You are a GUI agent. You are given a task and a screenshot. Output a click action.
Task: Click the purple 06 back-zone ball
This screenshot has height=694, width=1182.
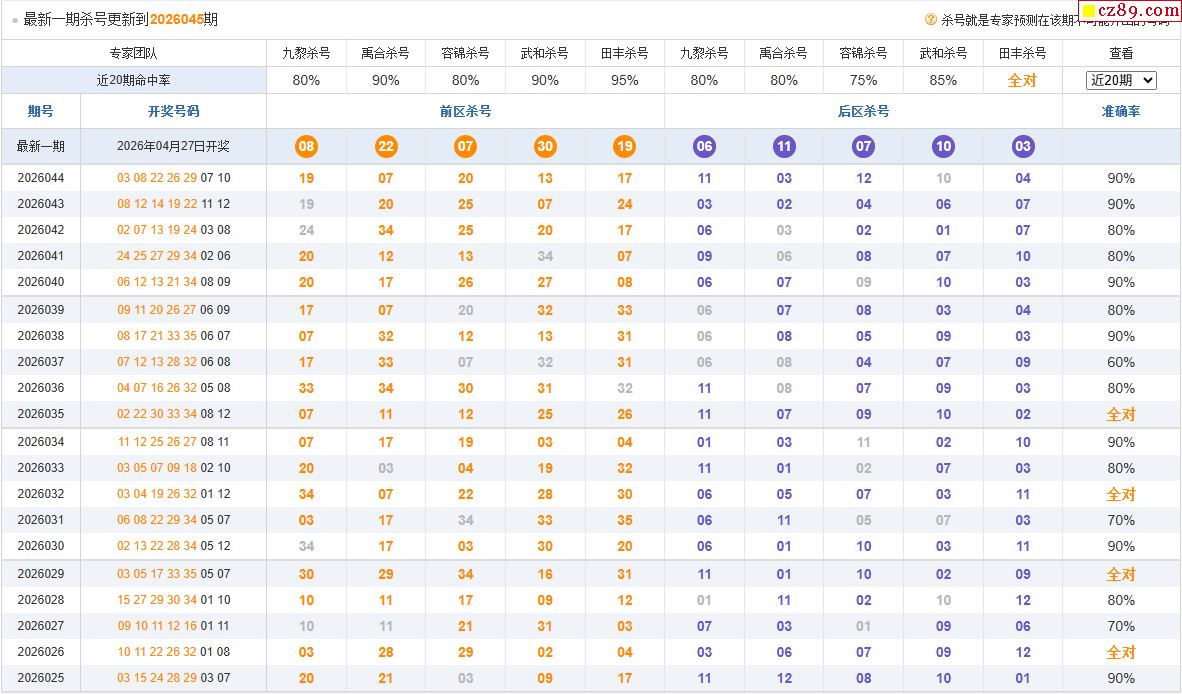click(x=705, y=147)
